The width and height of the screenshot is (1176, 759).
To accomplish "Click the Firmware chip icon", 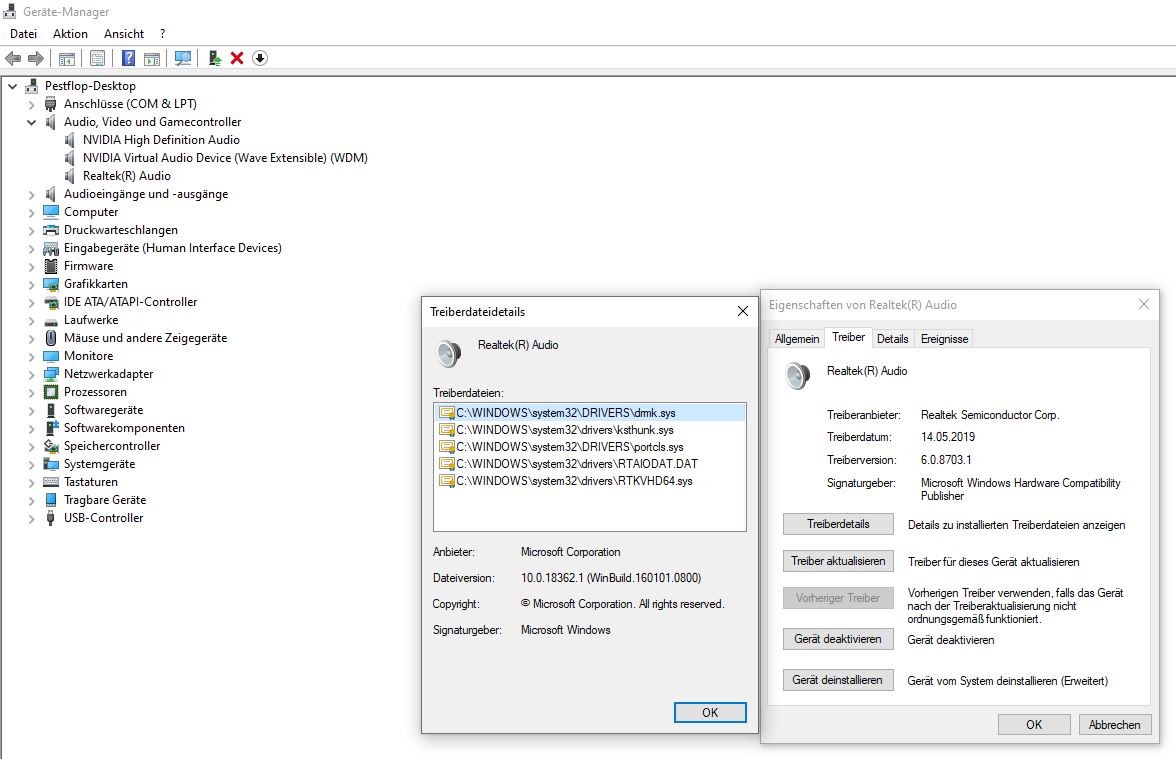I will pos(51,266).
